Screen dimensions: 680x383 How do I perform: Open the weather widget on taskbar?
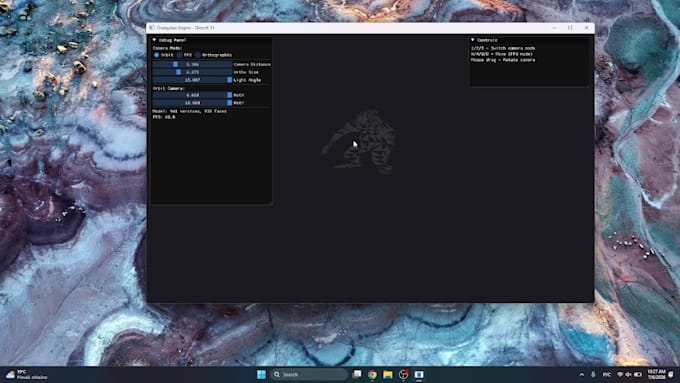[26, 375]
